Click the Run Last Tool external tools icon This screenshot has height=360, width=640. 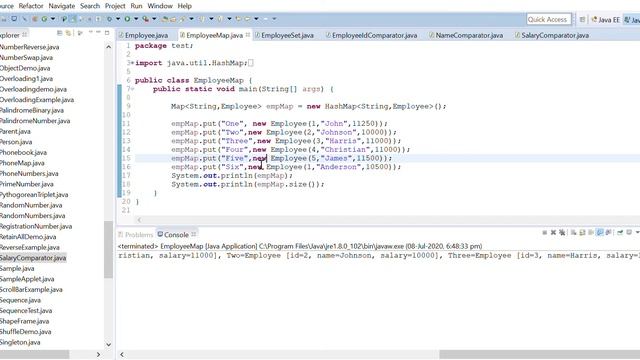(x=146, y=19)
